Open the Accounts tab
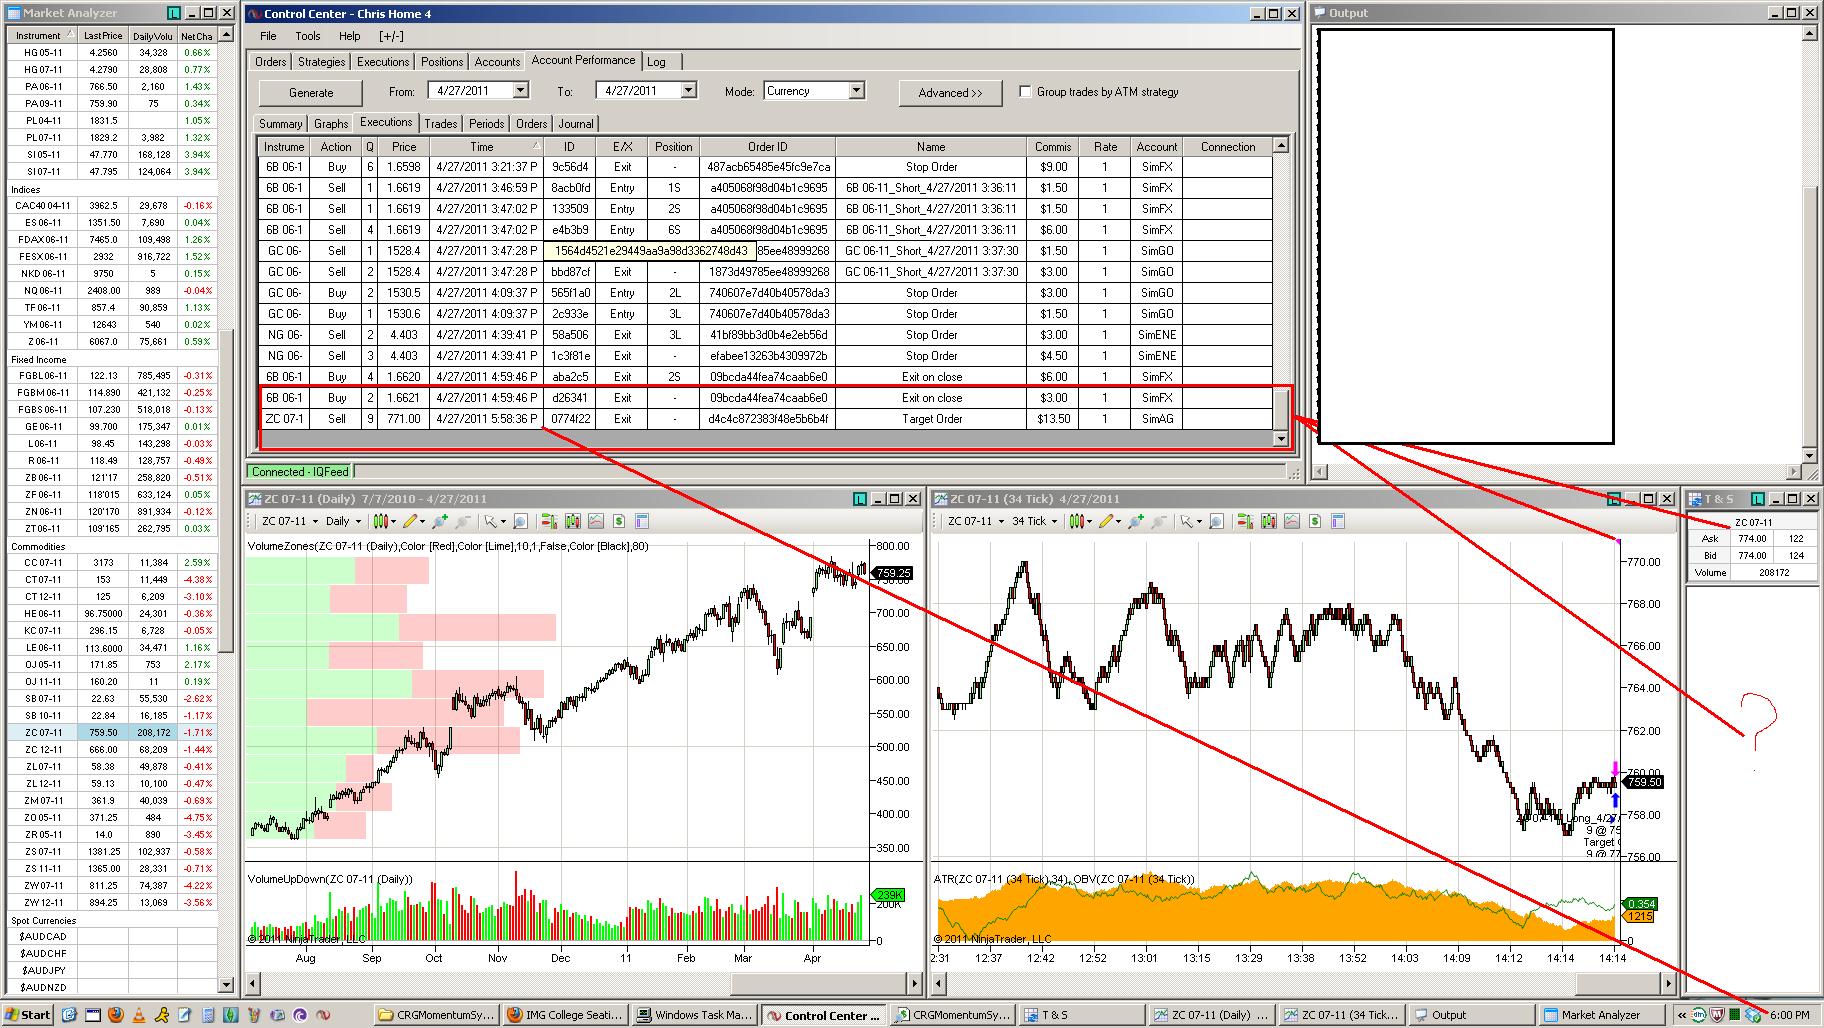 click(497, 61)
